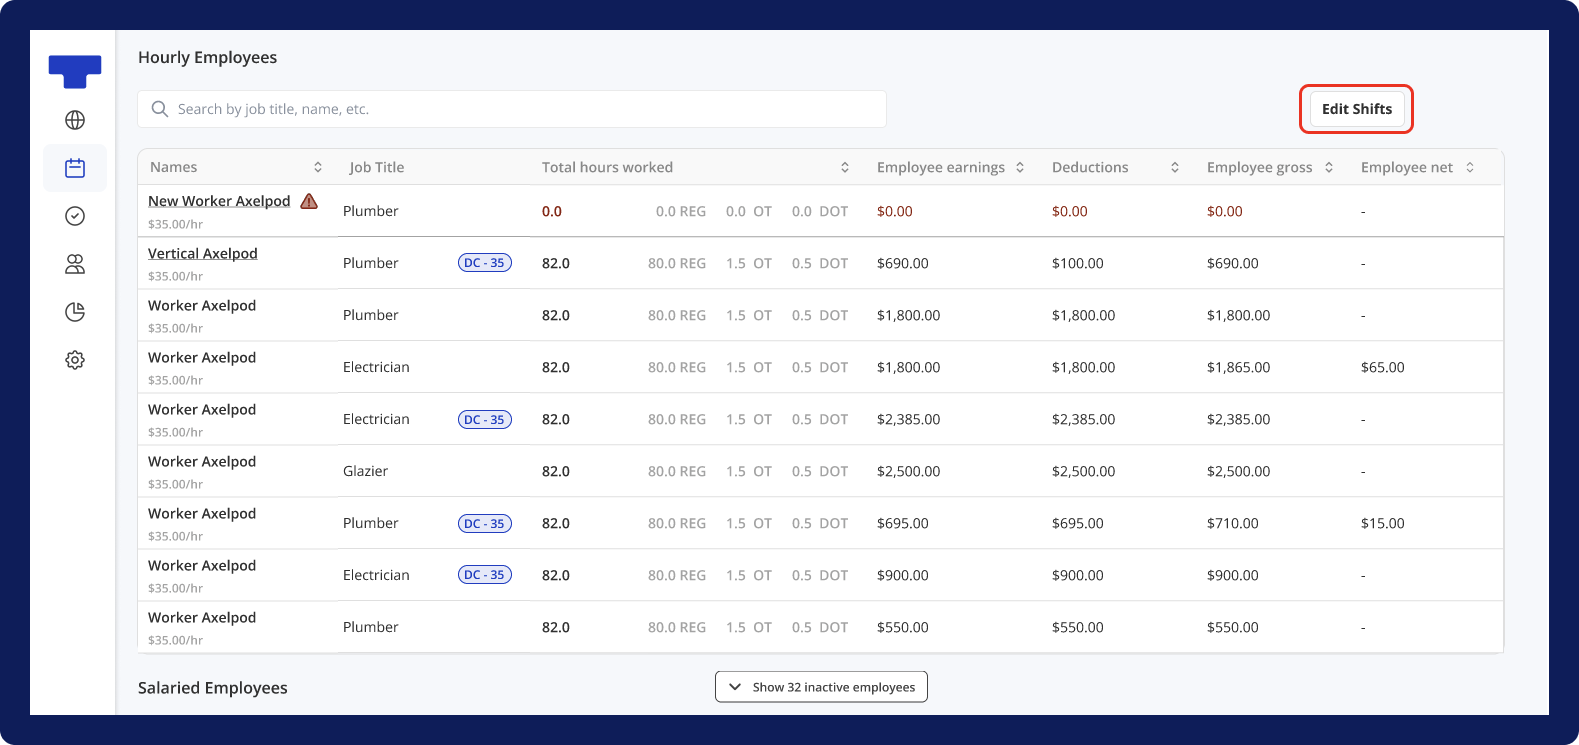This screenshot has width=1579, height=745.
Task: Click the $15.00 employee net value
Action: pos(1383,523)
